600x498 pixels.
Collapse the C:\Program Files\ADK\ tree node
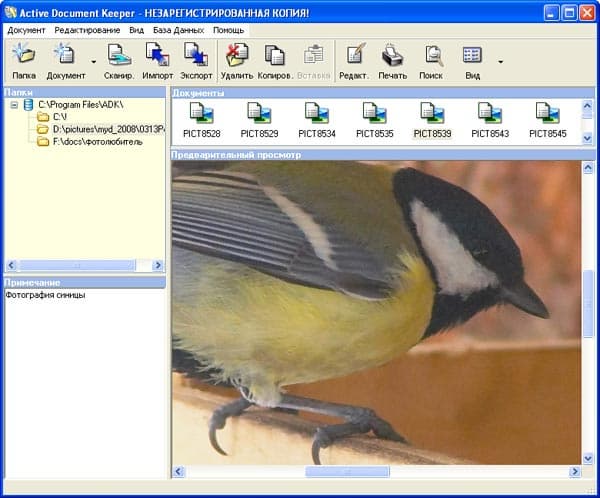[x=14, y=104]
